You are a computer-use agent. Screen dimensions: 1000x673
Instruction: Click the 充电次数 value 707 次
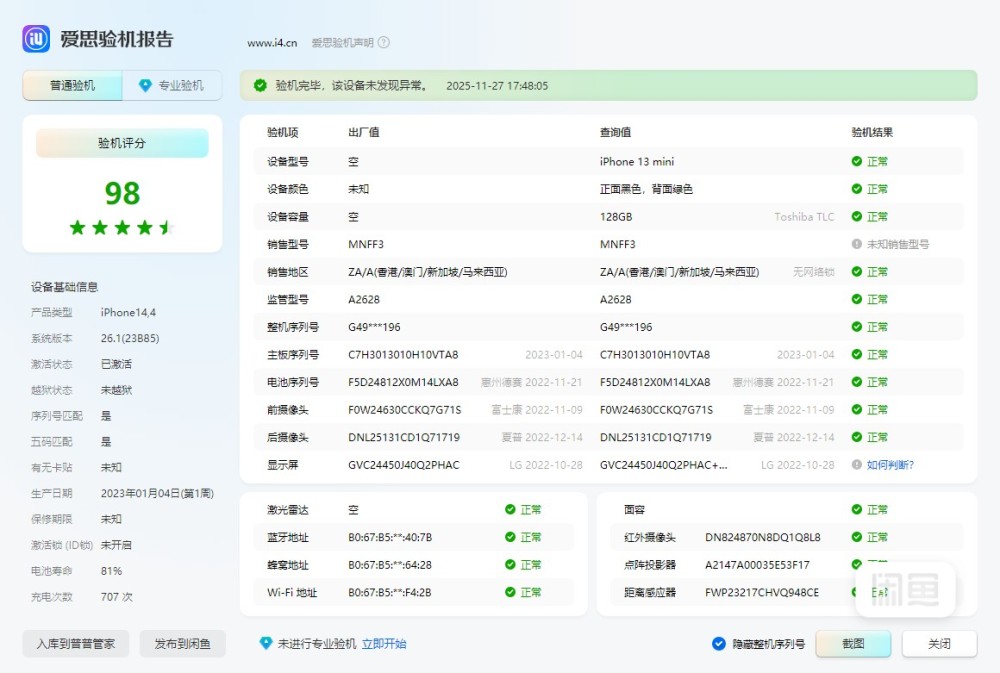[117, 596]
